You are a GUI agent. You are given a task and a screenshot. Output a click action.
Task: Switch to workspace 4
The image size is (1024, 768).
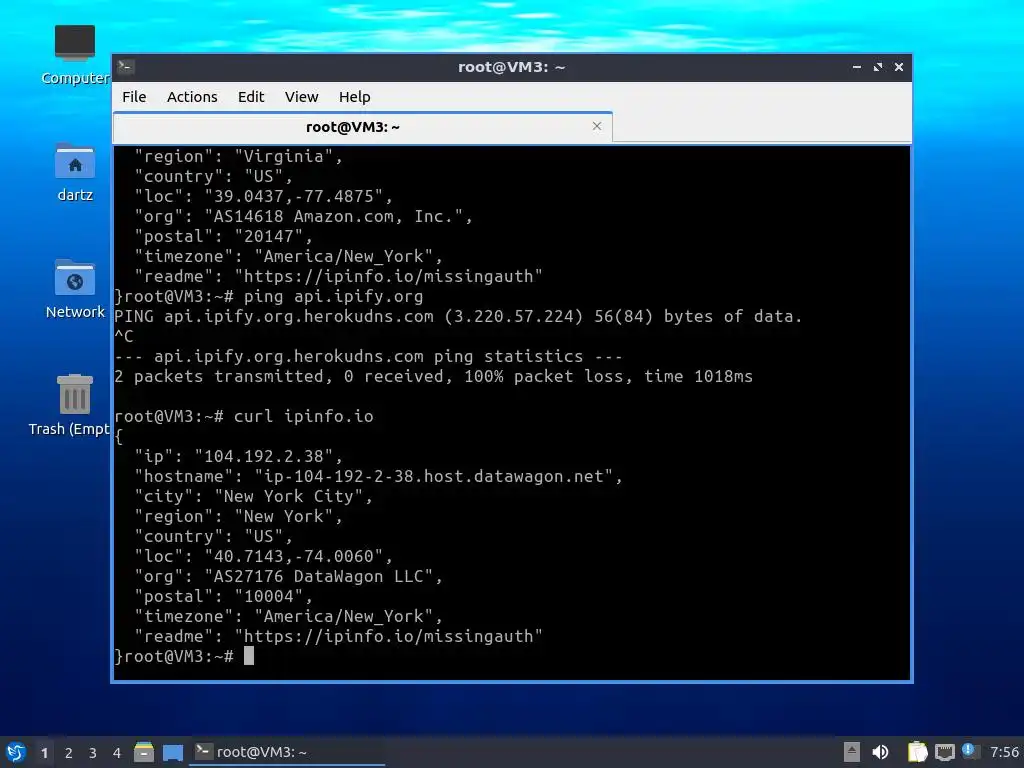(x=117, y=753)
